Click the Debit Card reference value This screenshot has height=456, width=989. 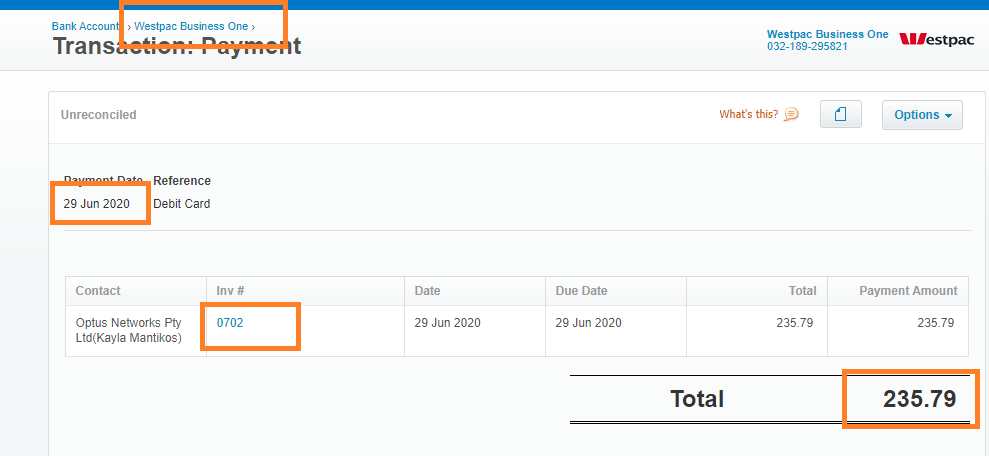click(182, 204)
